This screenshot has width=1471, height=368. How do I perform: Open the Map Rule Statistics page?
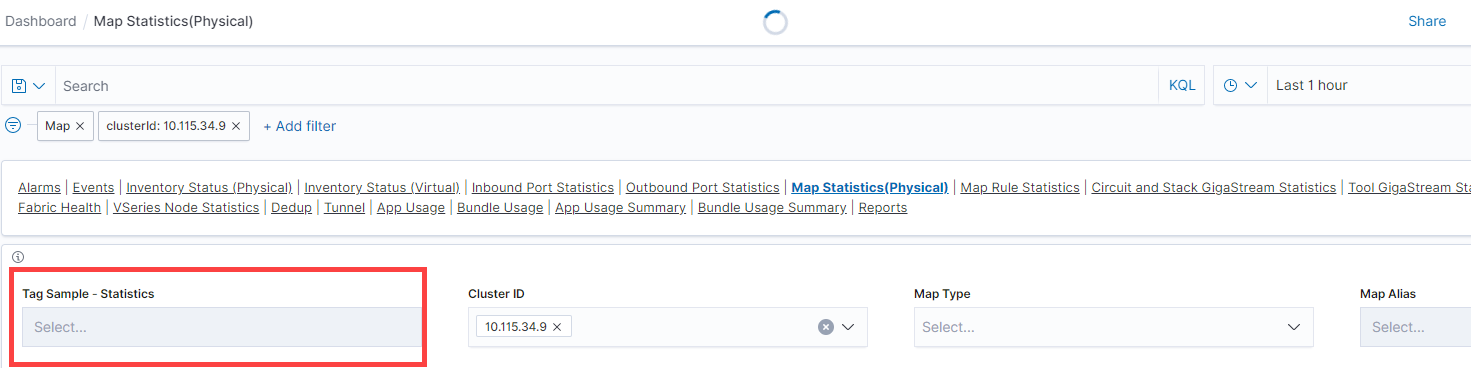coord(1020,187)
